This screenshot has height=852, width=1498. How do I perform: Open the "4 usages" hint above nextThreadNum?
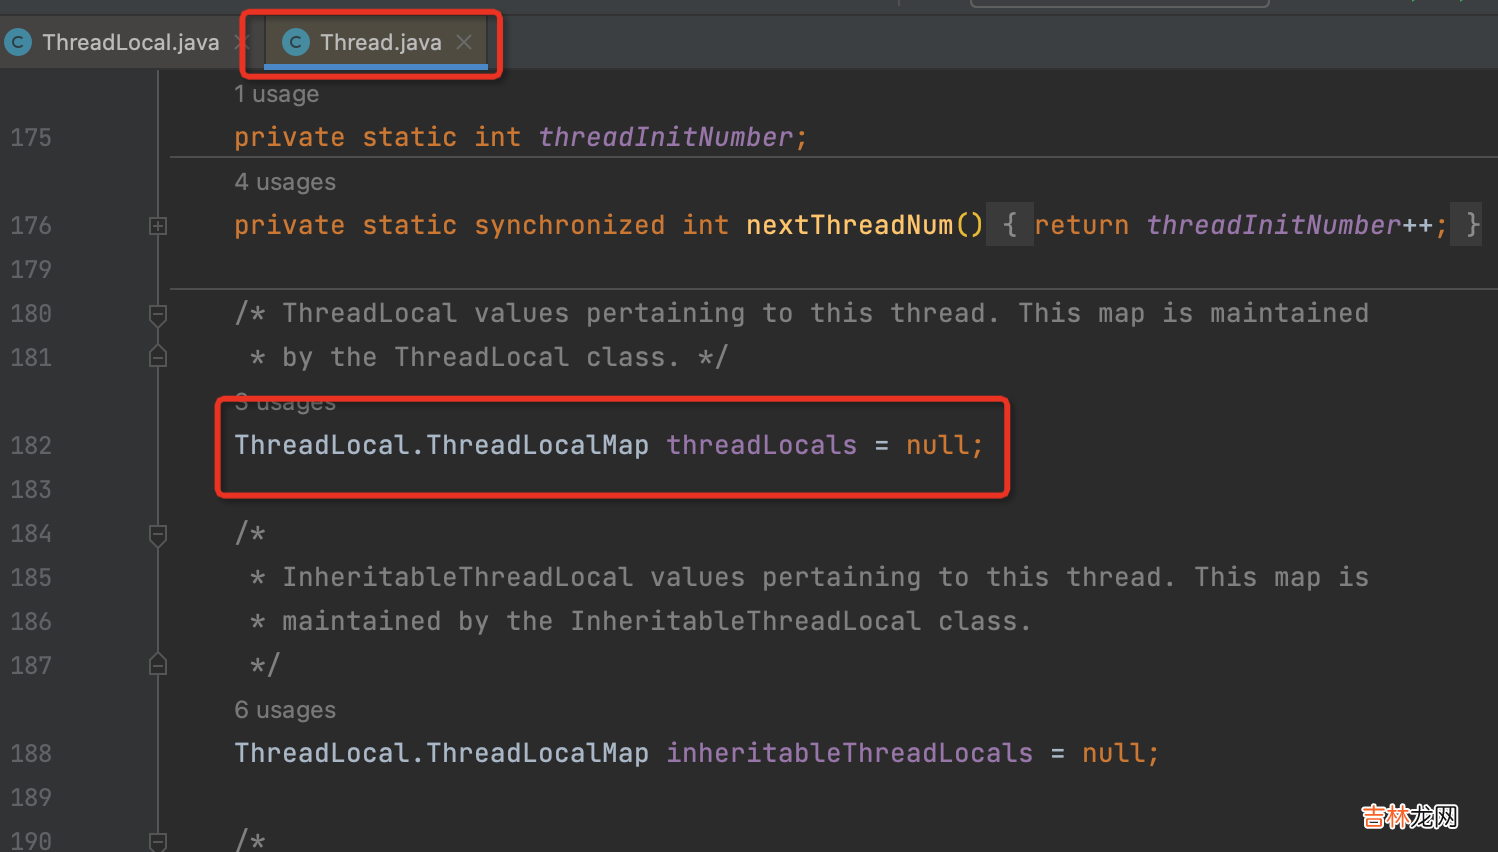(285, 182)
